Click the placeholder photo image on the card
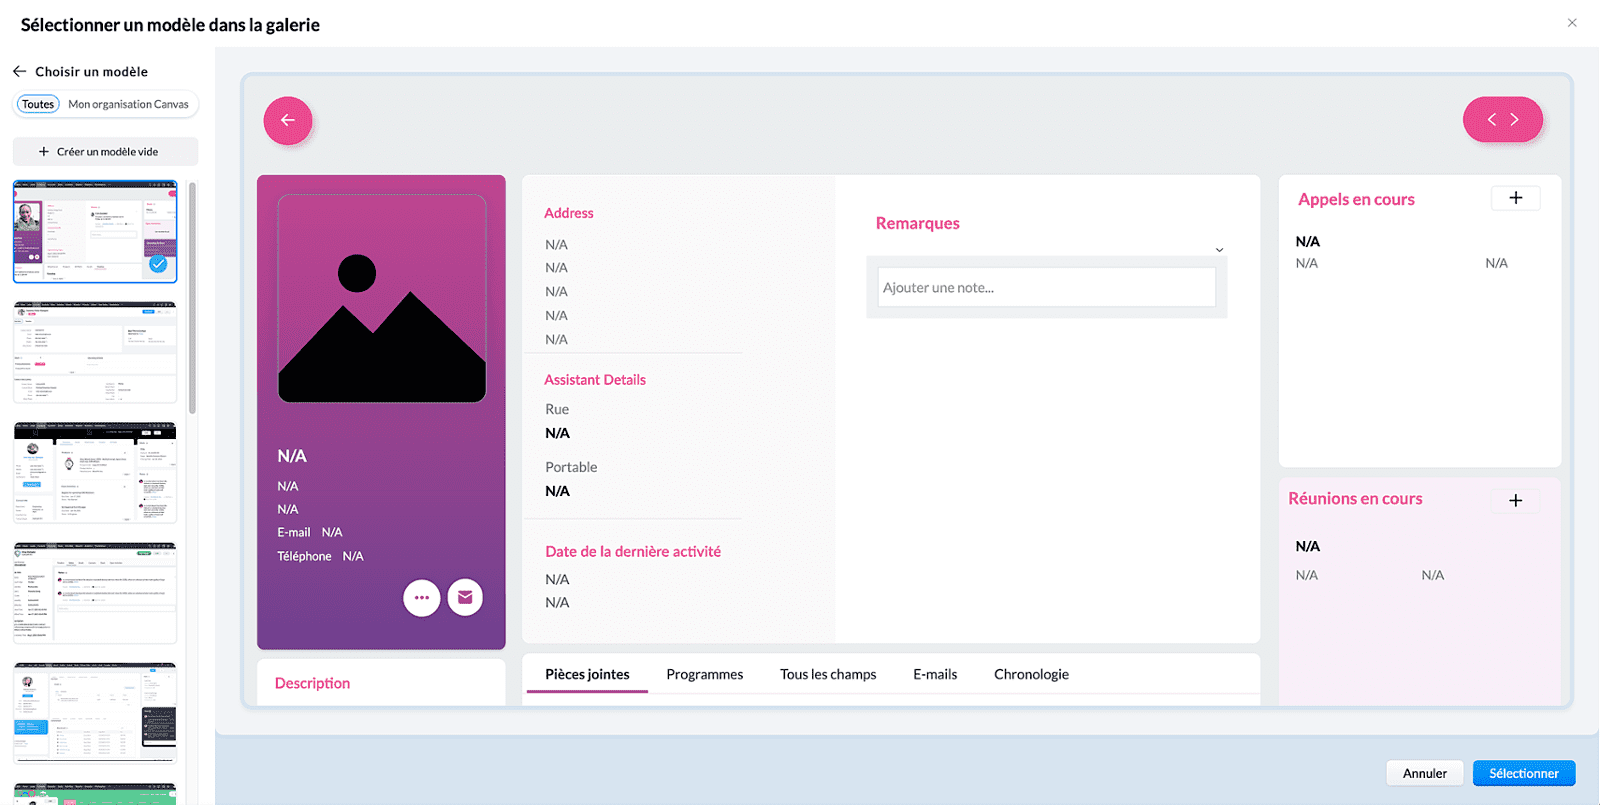 (x=382, y=298)
